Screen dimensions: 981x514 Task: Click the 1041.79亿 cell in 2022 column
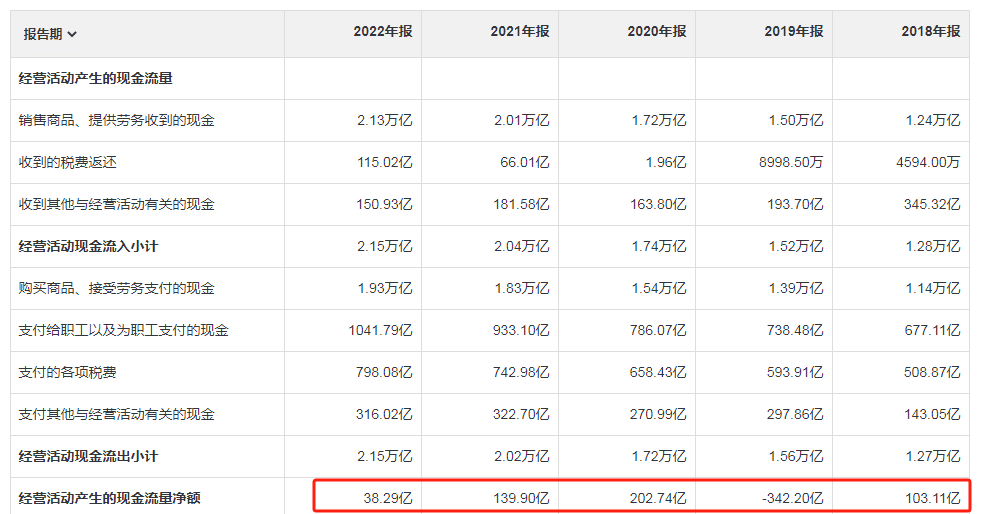(380, 330)
